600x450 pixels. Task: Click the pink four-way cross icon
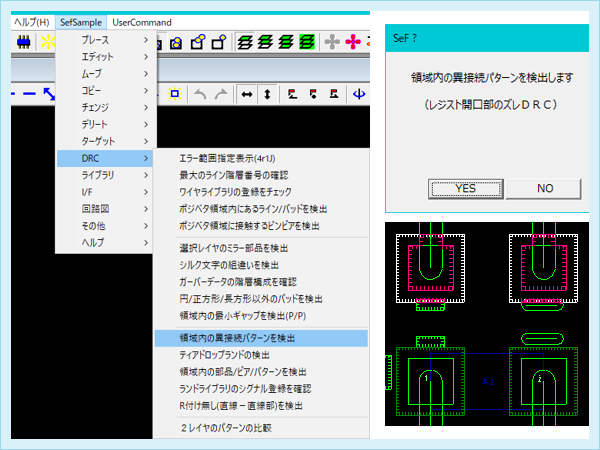pyautogui.click(x=351, y=42)
